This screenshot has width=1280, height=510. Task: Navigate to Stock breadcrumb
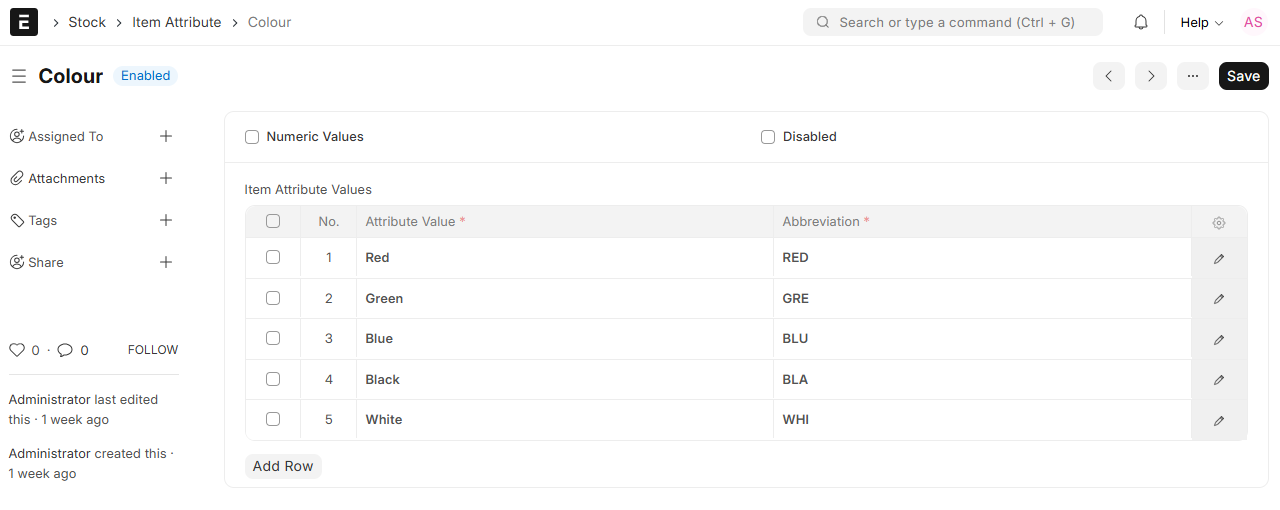point(87,22)
